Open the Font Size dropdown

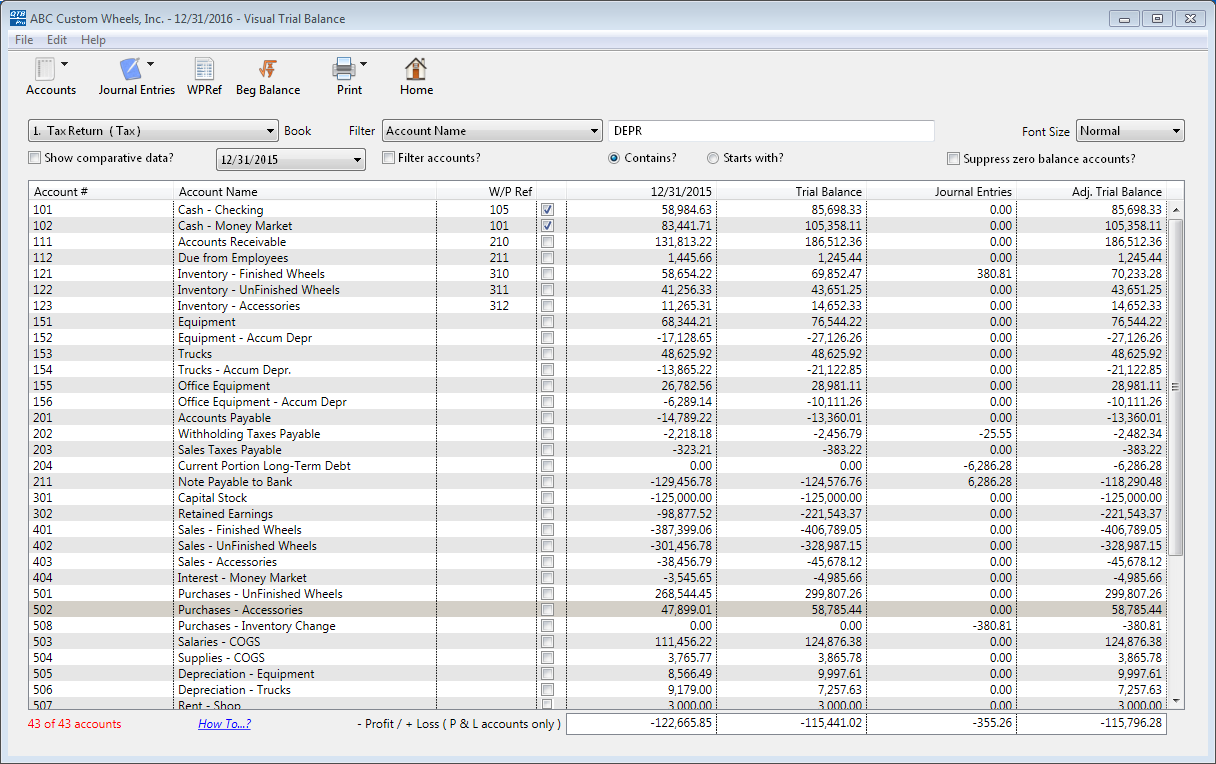point(1130,131)
